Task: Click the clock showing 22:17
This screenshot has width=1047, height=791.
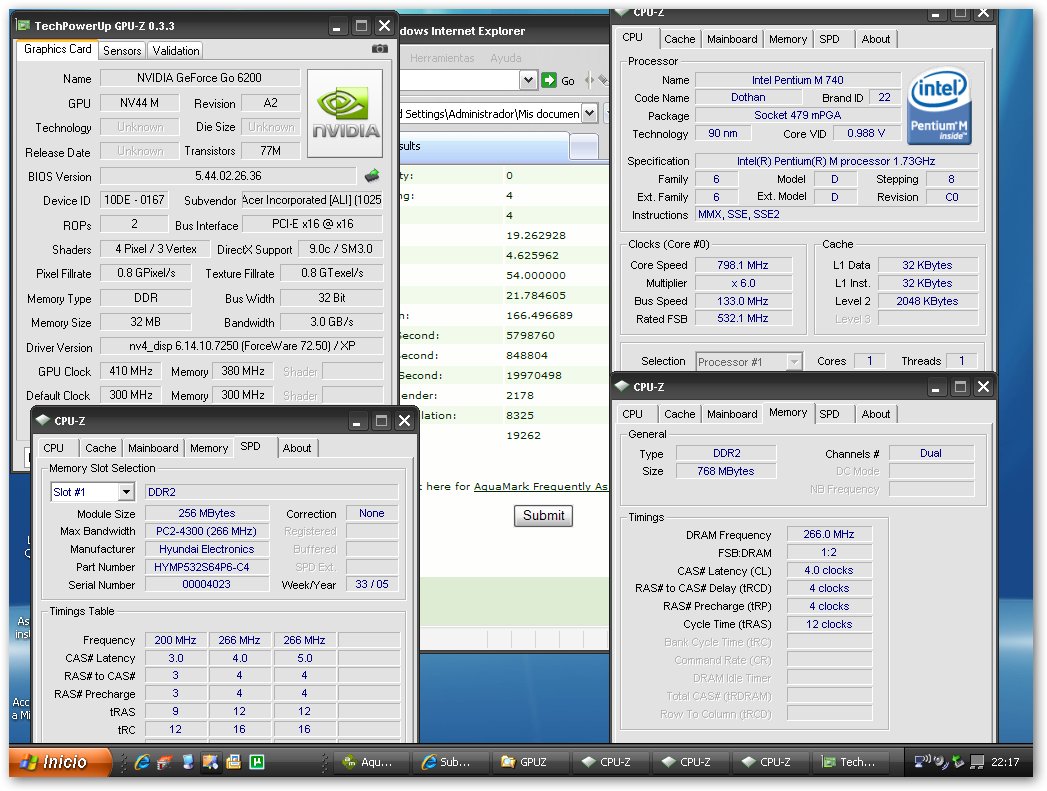Action: (1005, 762)
